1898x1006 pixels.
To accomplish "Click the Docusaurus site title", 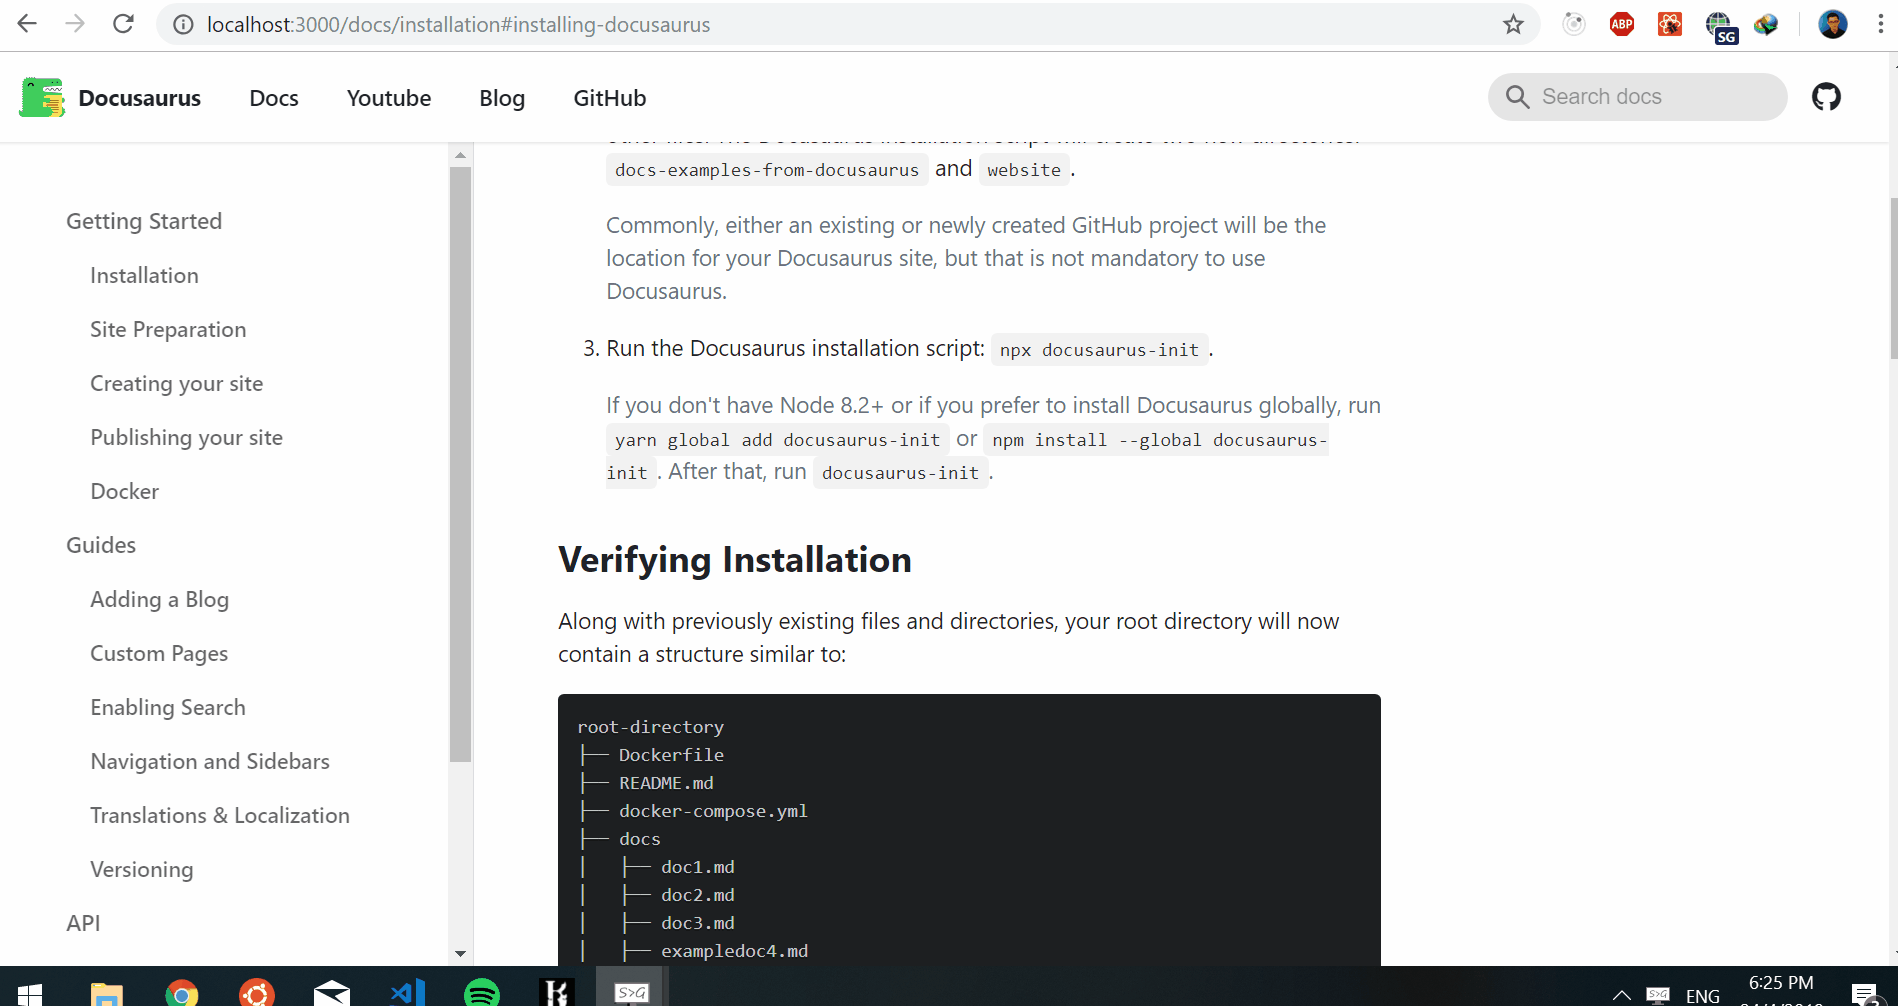I will [140, 98].
